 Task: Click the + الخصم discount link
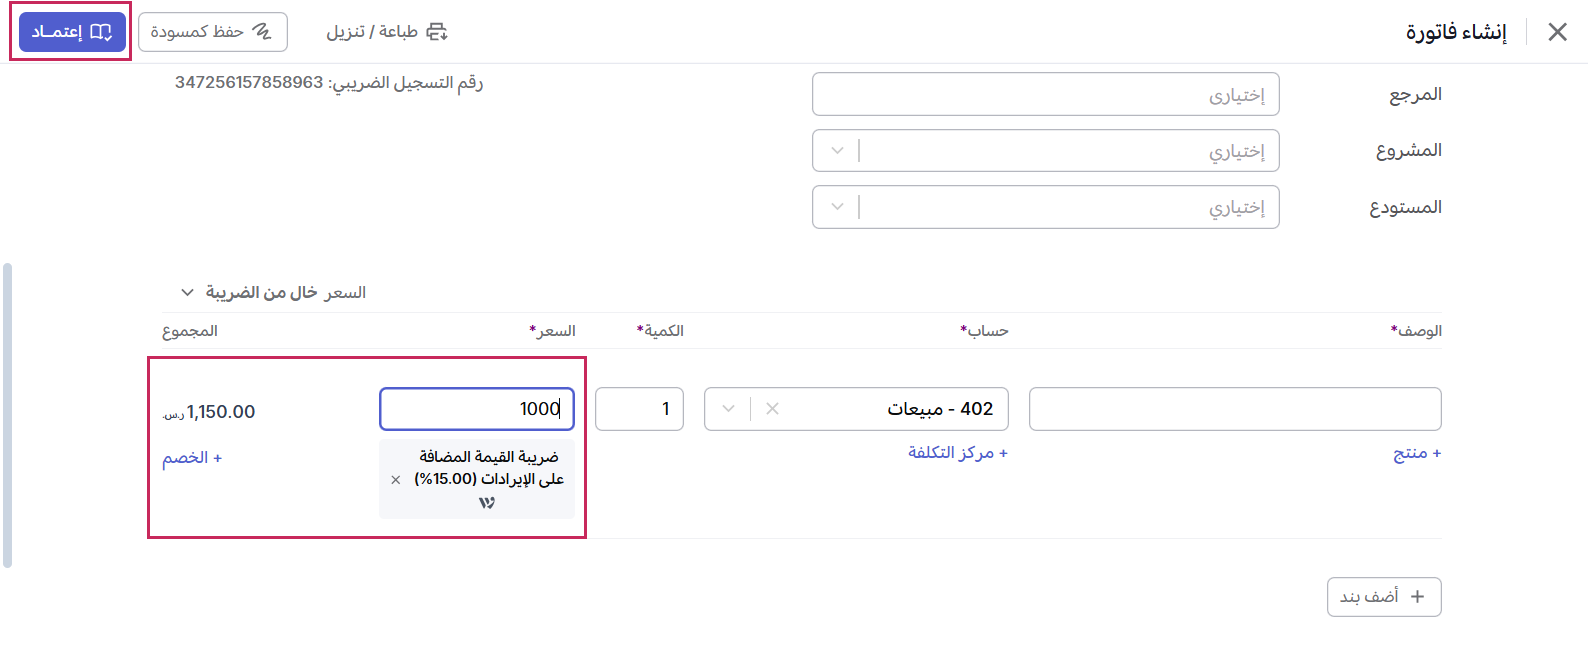[192, 458]
